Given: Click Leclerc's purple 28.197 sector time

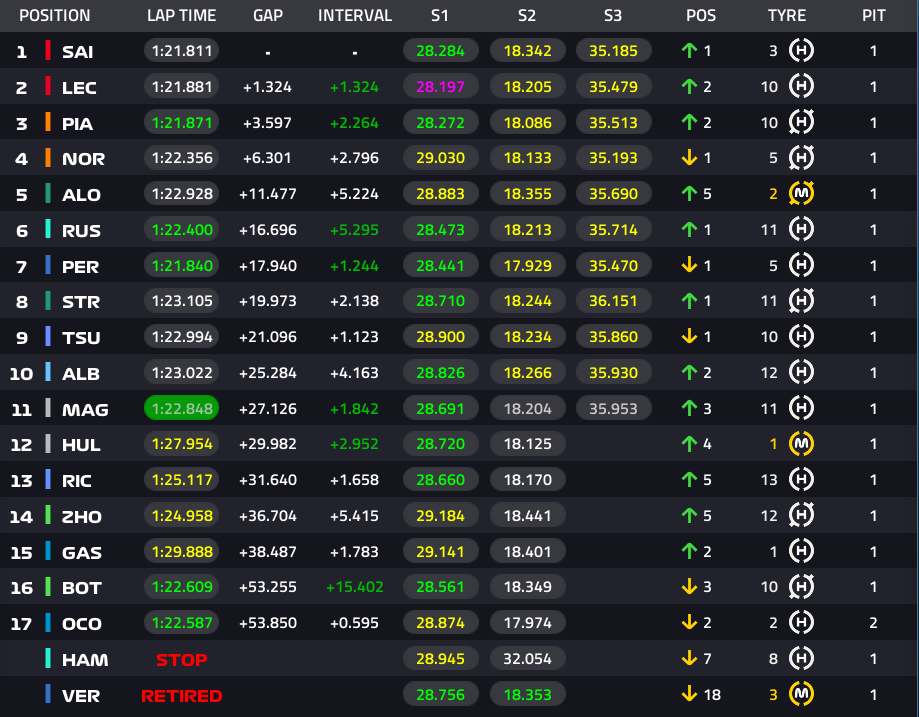Looking at the screenshot, I should 440,87.
